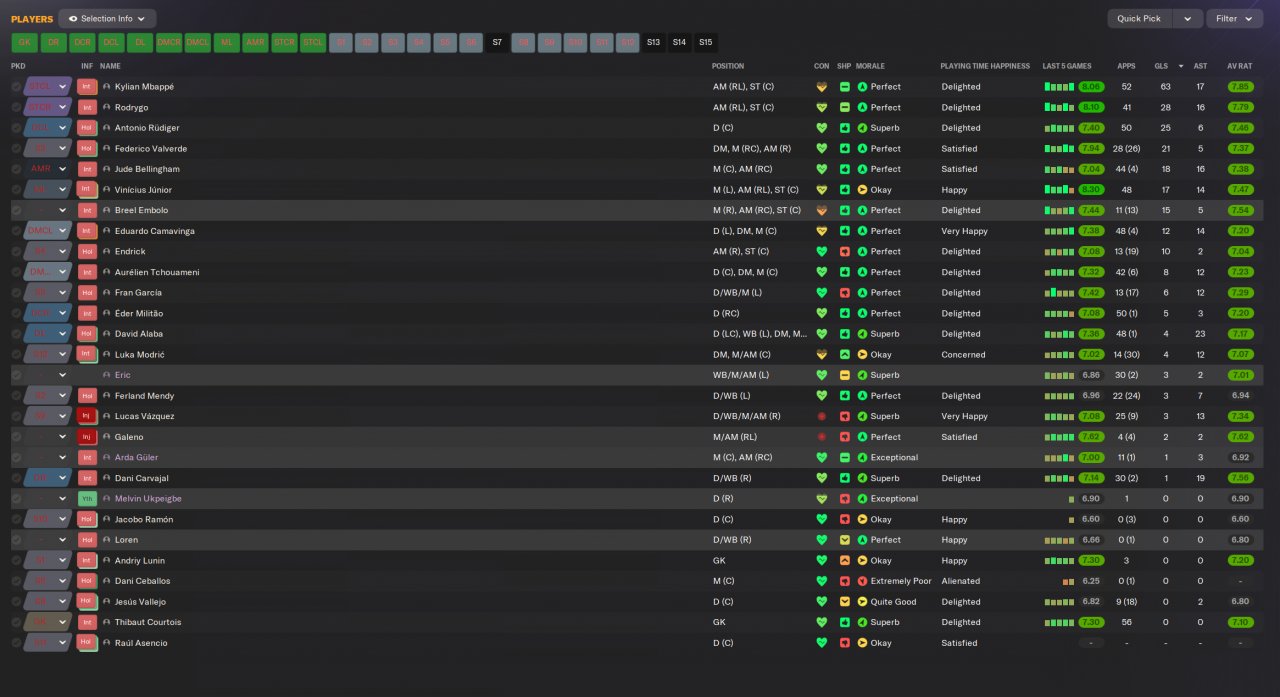The height and width of the screenshot is (697, 1280).
Task: Click Melvin Ukpeigbe's Yth badge
Action: tap(87, 499)
